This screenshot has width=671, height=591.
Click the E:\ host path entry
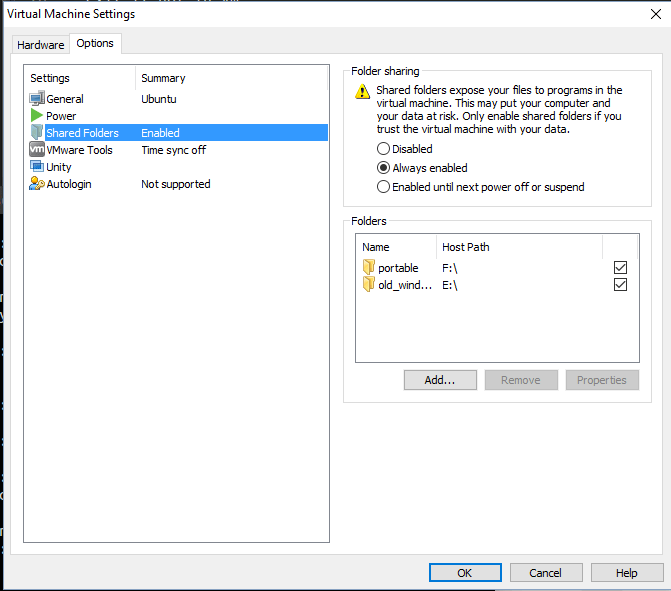(450, 285)
